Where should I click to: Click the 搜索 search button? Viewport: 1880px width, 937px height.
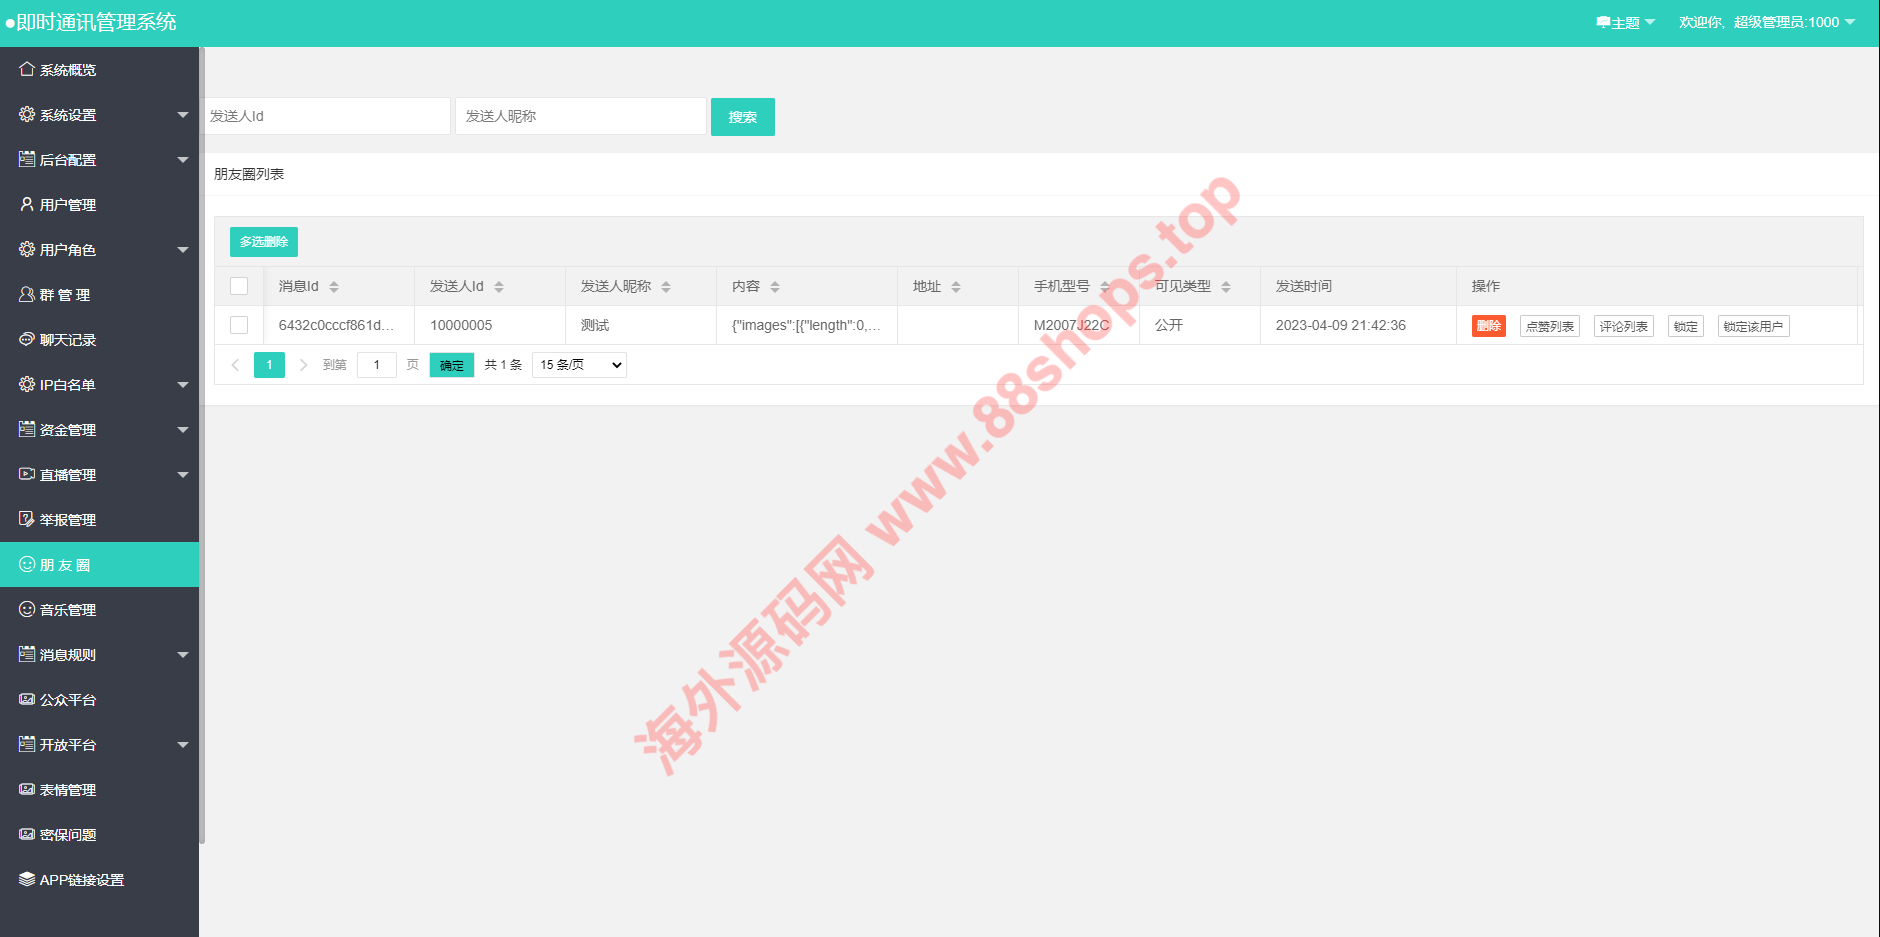(742, 117)
